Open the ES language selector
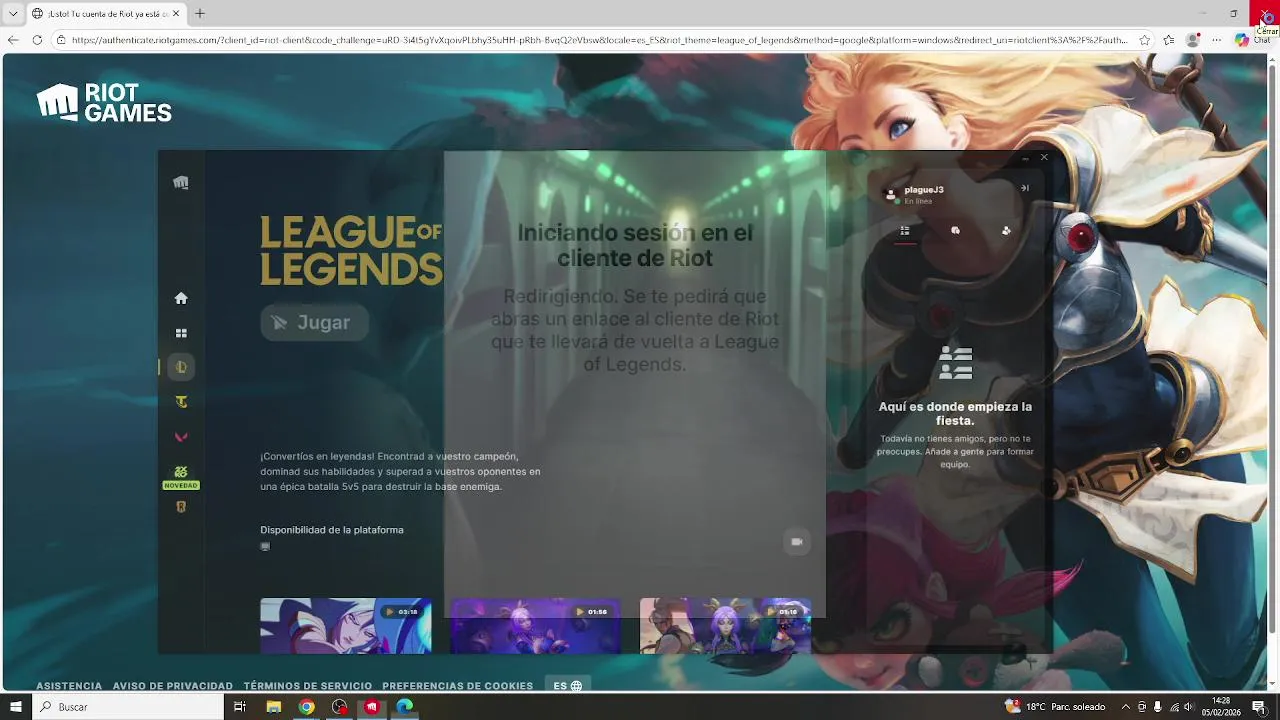The height and width of the screenshot is (720, 1280). [x=567, y=686]
